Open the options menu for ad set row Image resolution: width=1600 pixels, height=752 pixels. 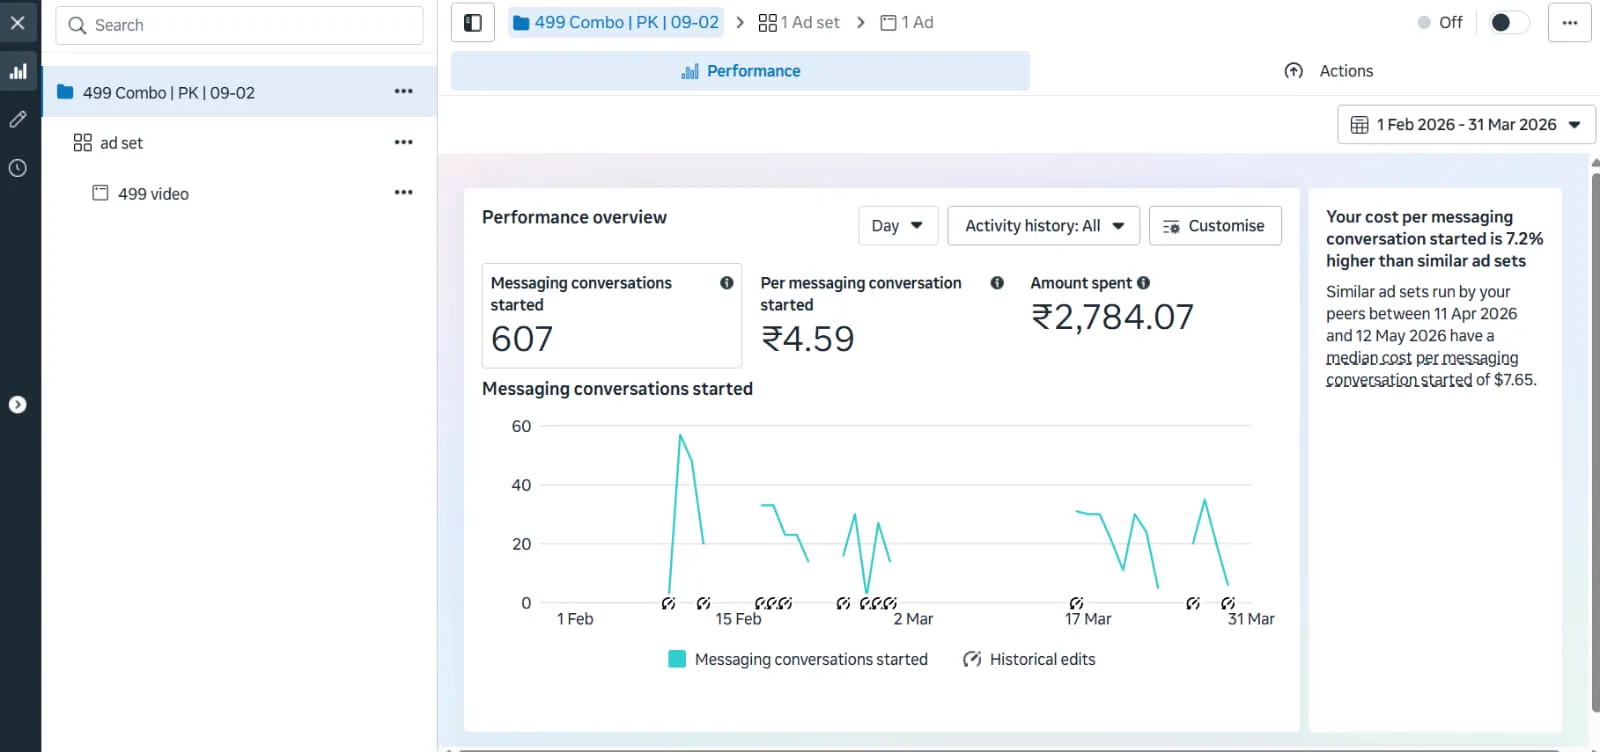[403, 142]
